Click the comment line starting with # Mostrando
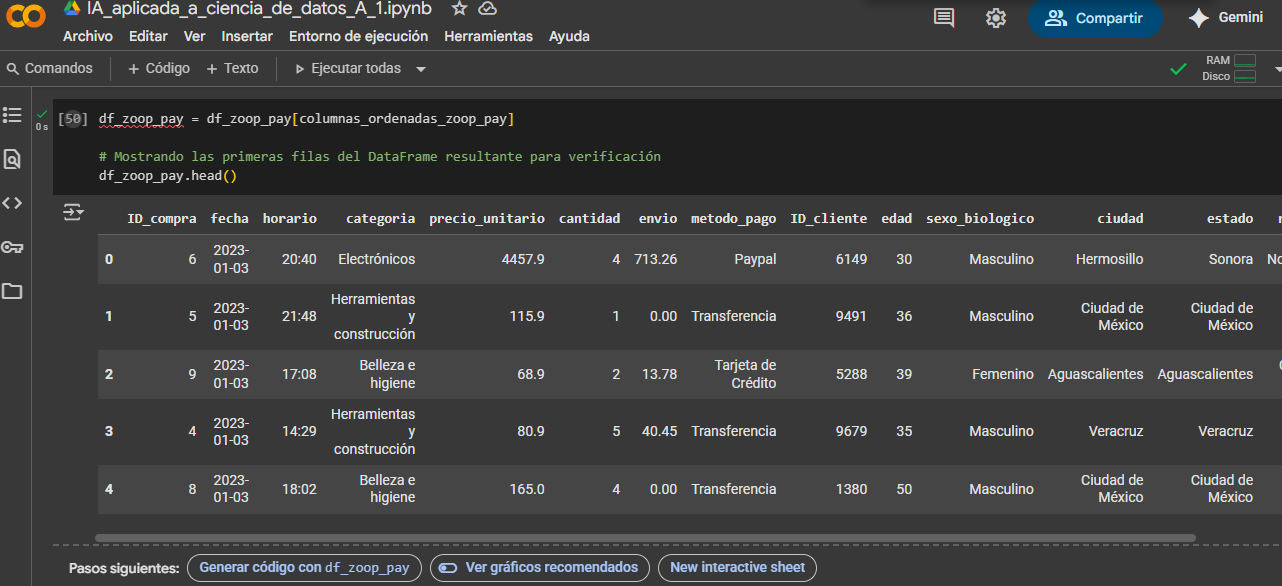Screen dimensions: 1282x586 point(380,157)
